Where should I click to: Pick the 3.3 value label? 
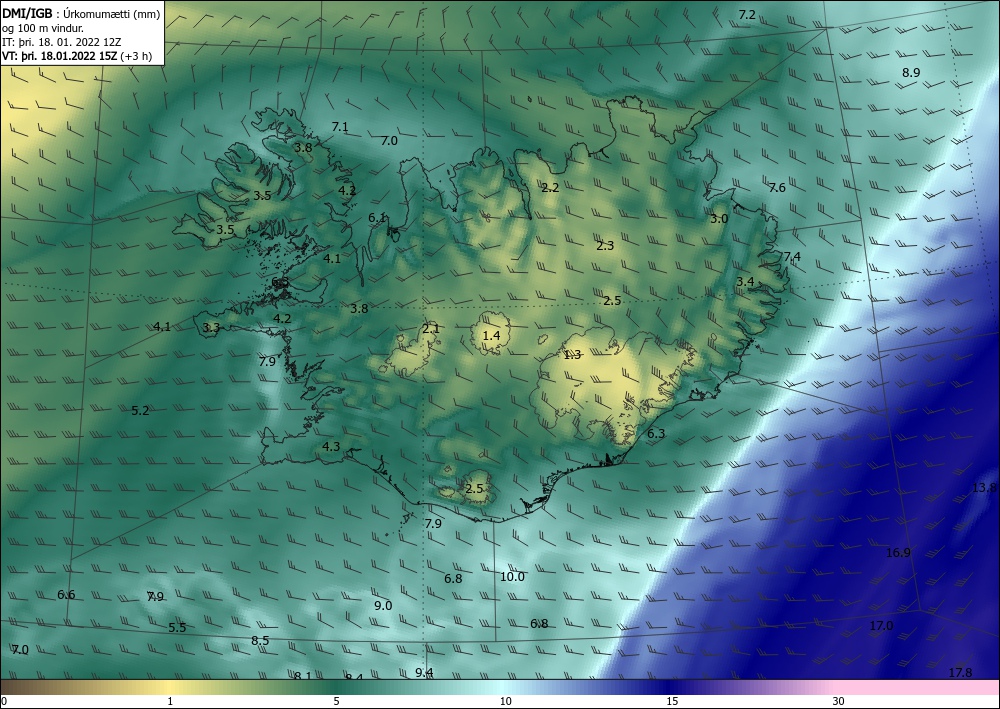click(211, 328)
